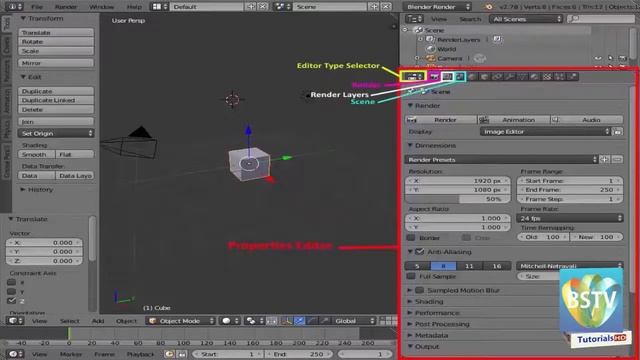
Task: Open the 24 fps frame rate dropdown
Action: click(570, 218)
